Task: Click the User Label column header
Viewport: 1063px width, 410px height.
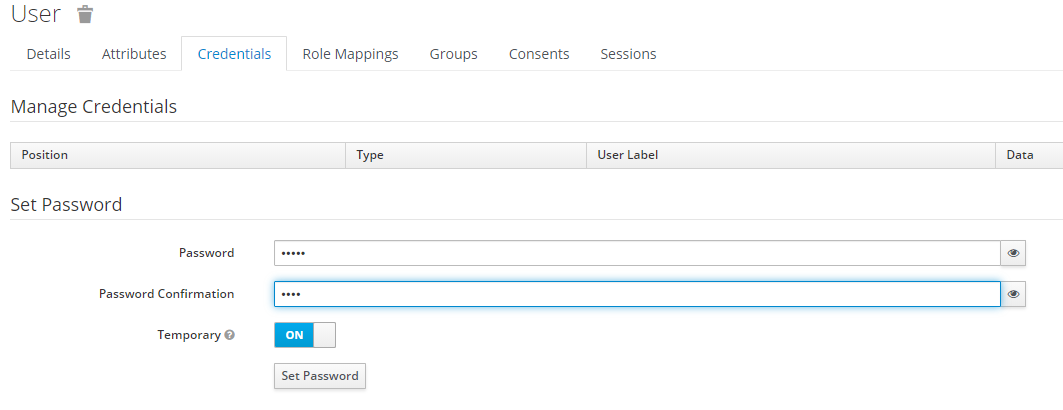Action: (627, 155)
